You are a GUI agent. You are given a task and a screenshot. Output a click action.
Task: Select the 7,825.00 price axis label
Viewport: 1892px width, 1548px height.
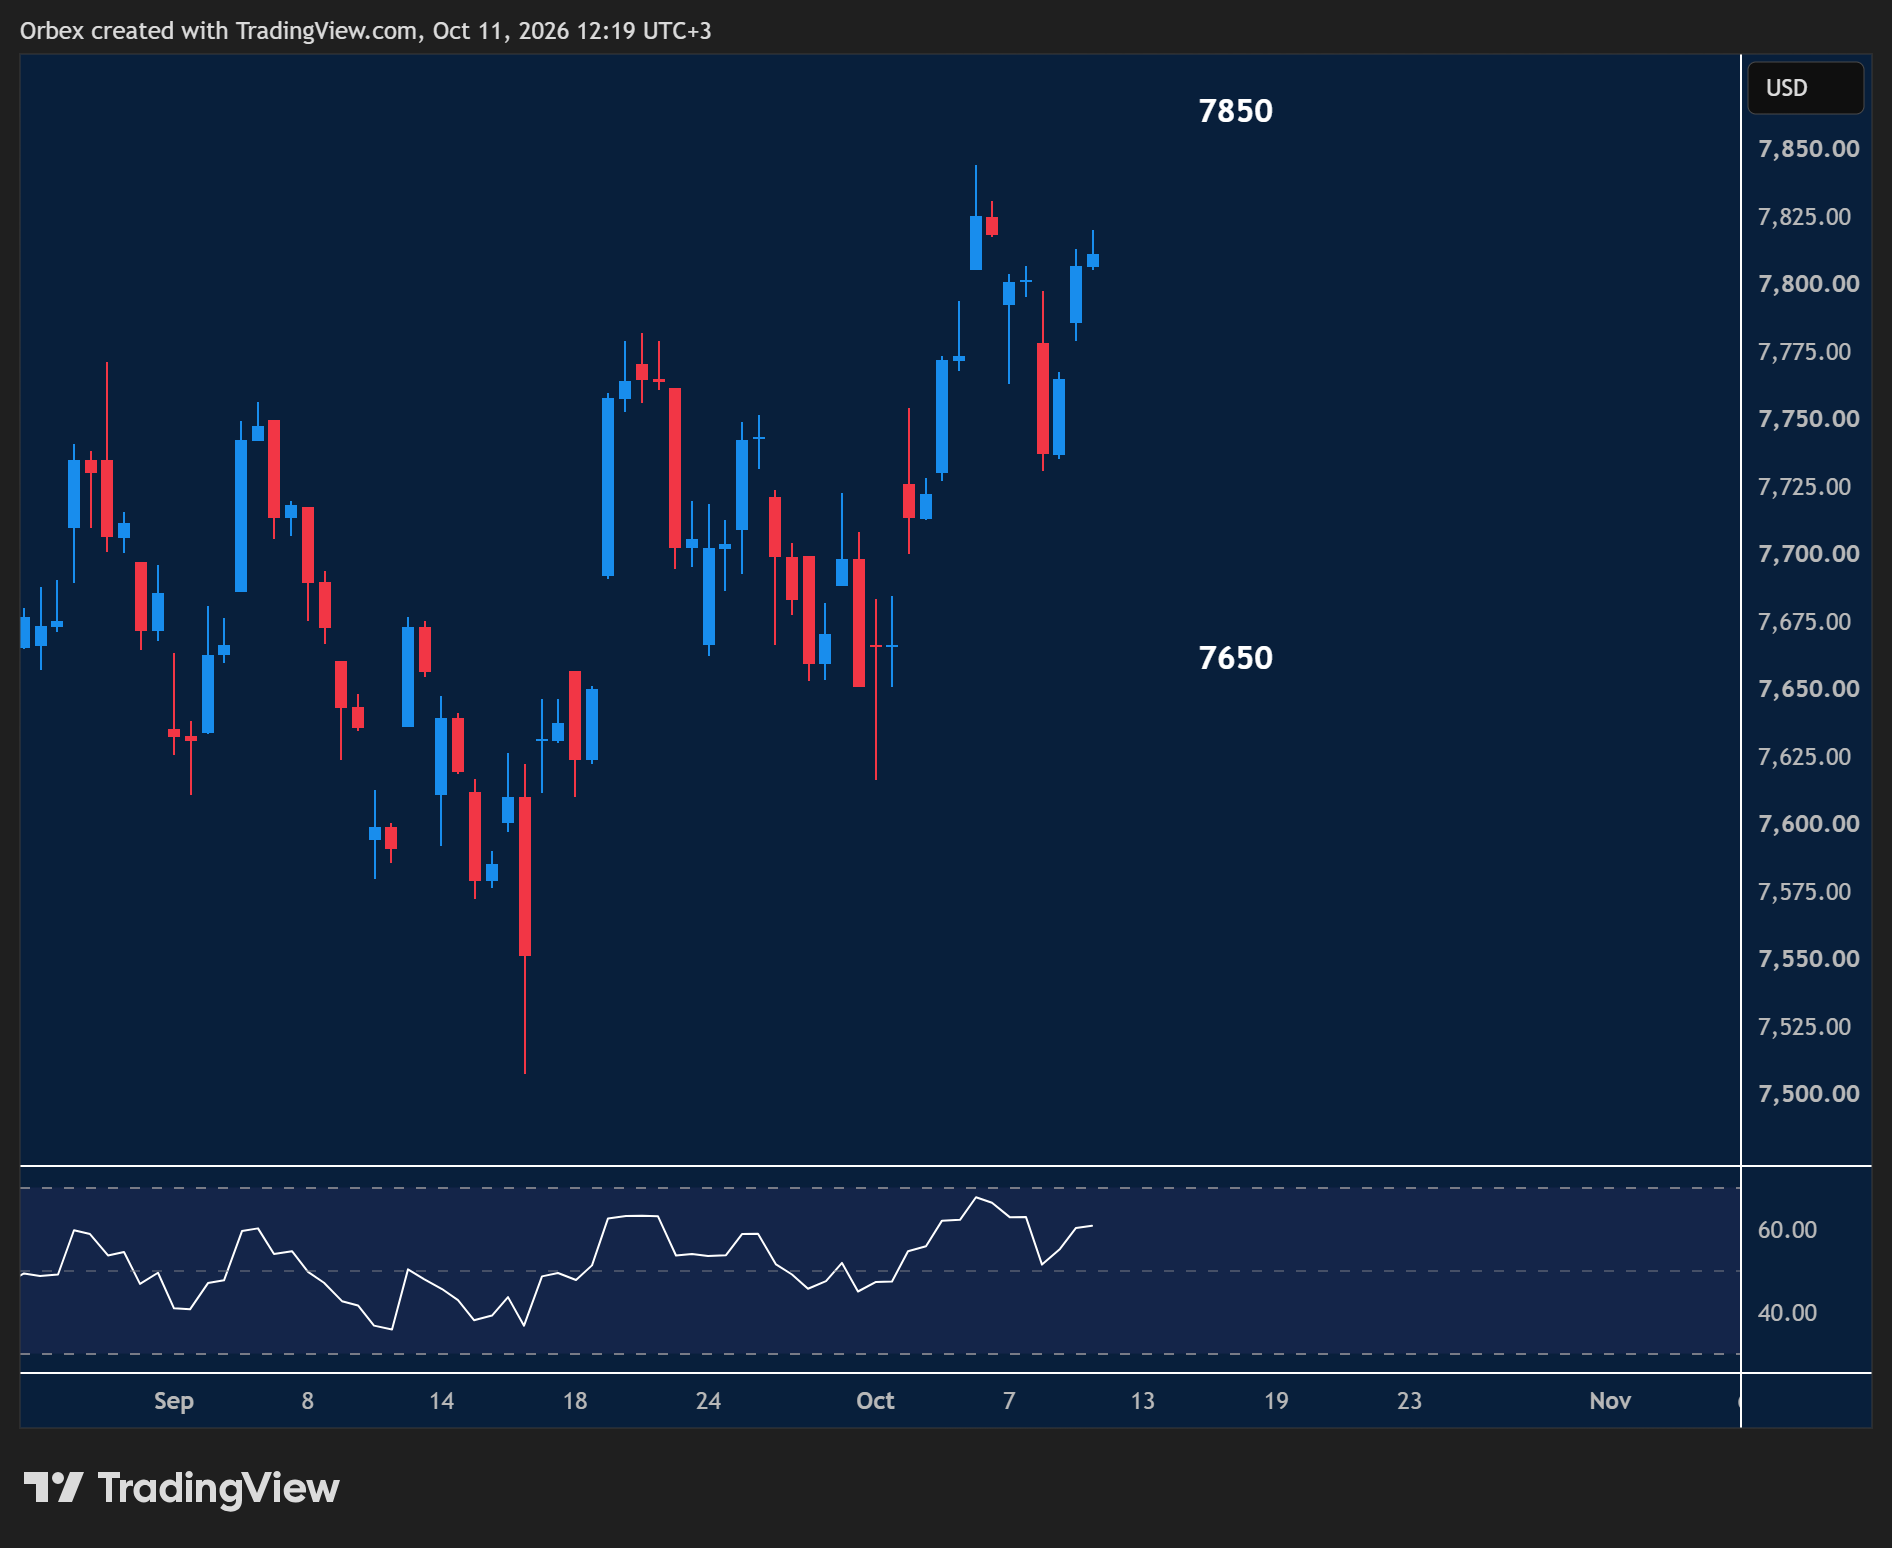click(1804, 217)
